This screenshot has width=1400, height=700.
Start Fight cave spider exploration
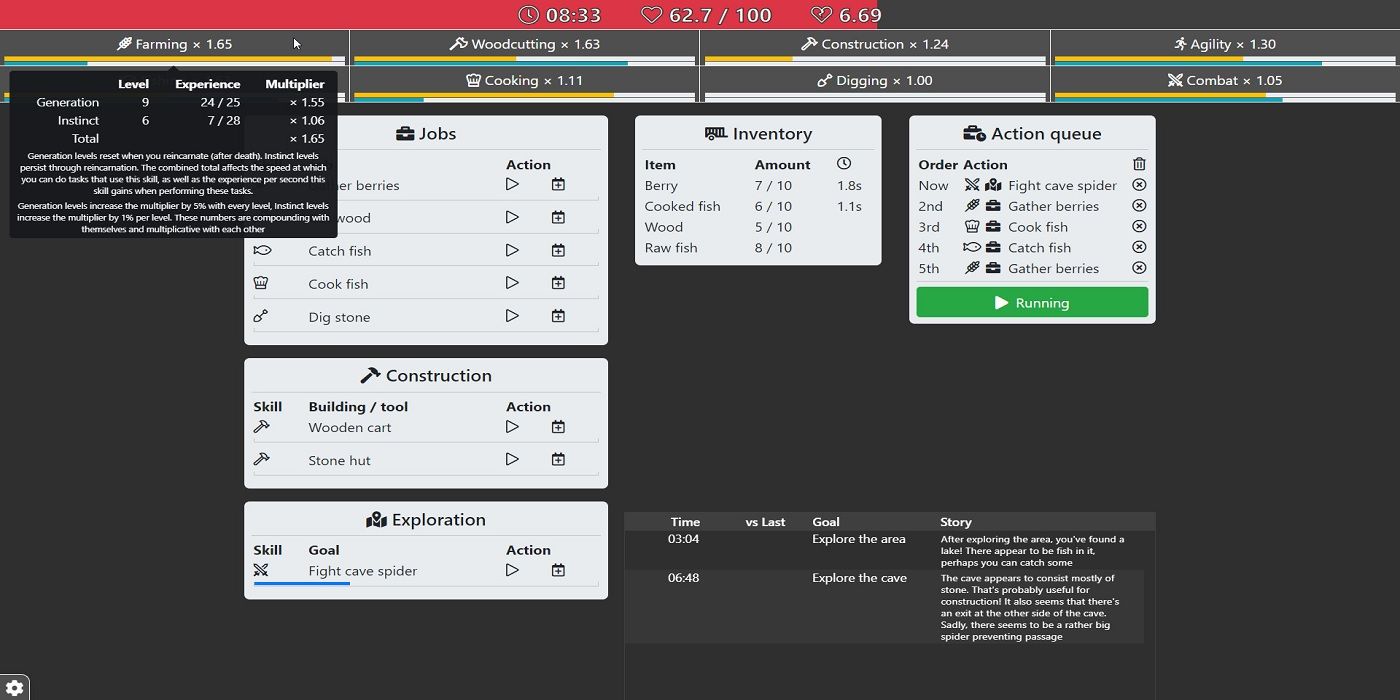(x=512, y=570)
